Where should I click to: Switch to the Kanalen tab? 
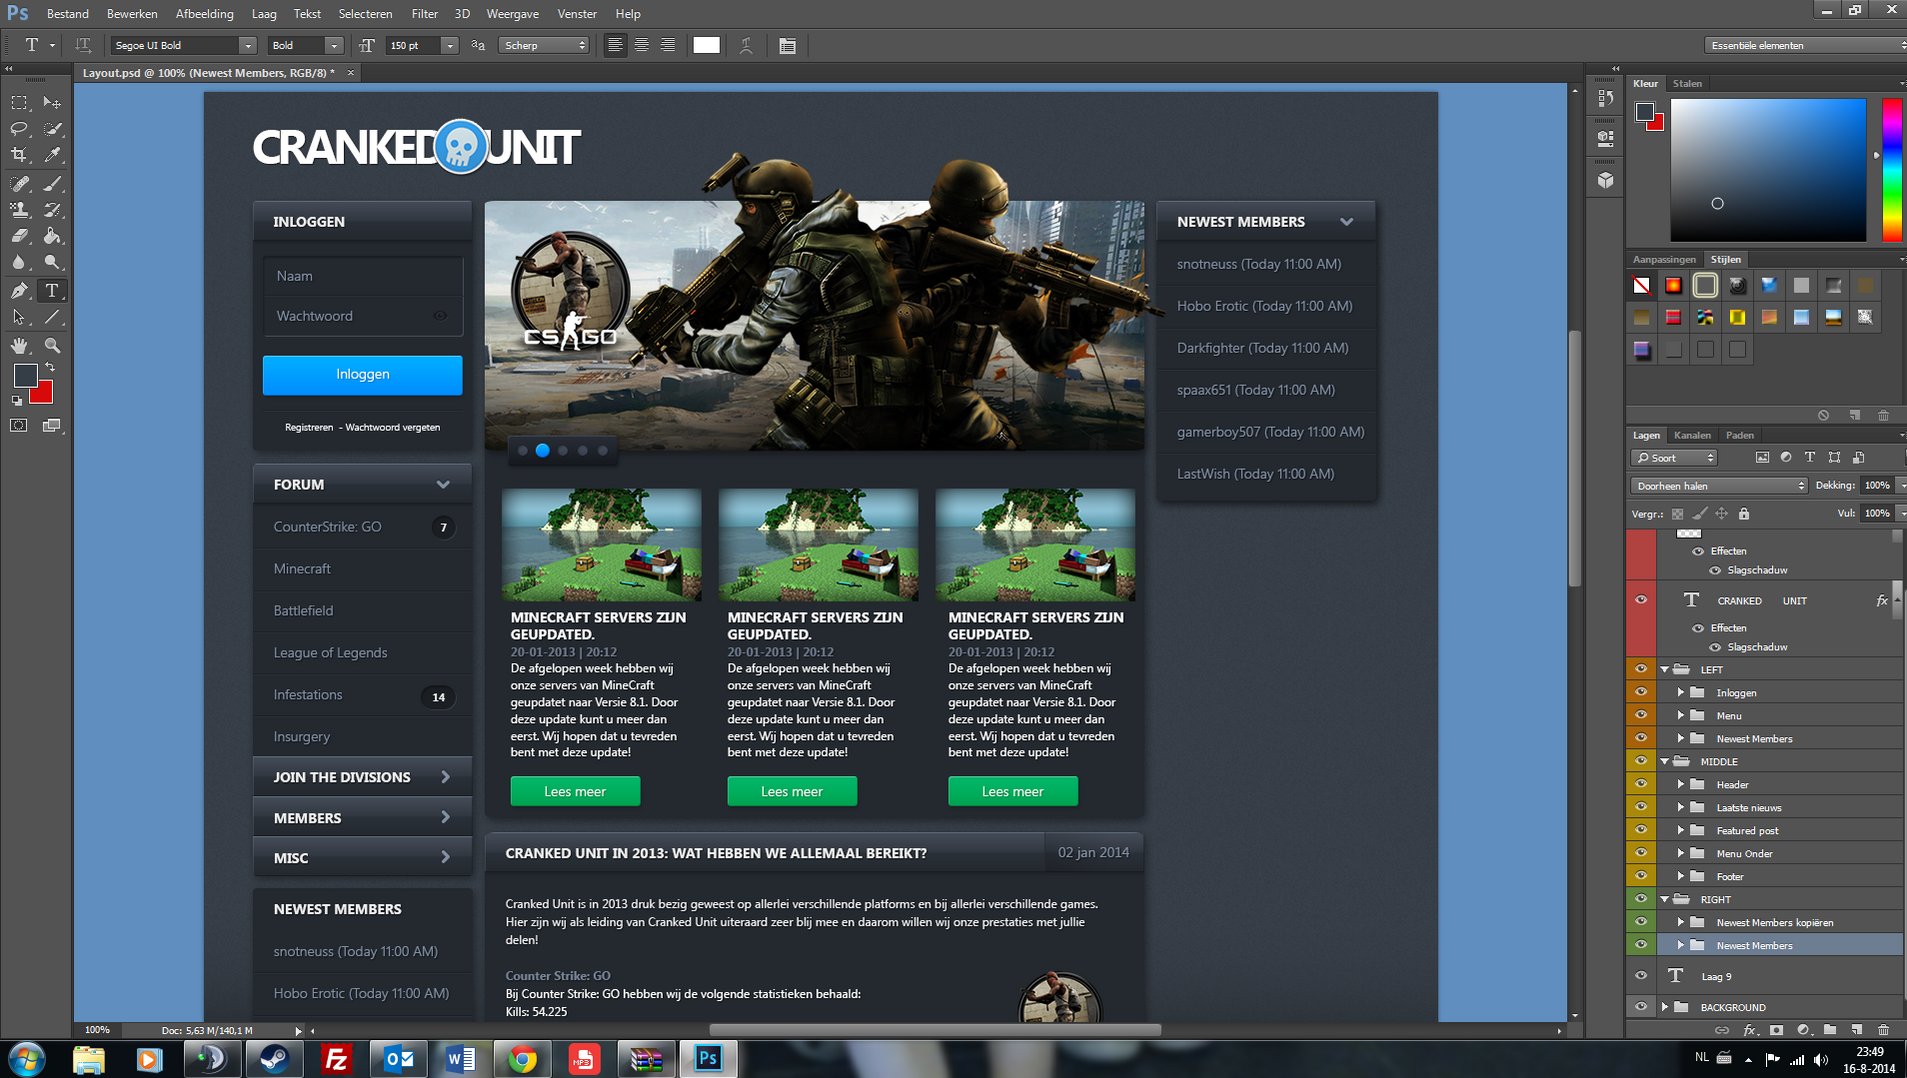[1692, 435]
